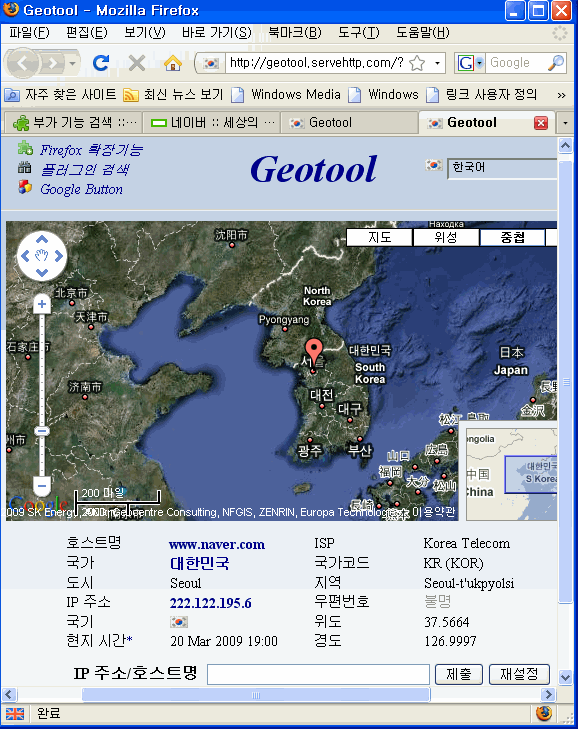Image resolution: width=578 pixels, height=729 pixels.
Task: Open the 도움말(H) menu
Action: (x=423, y=33)
